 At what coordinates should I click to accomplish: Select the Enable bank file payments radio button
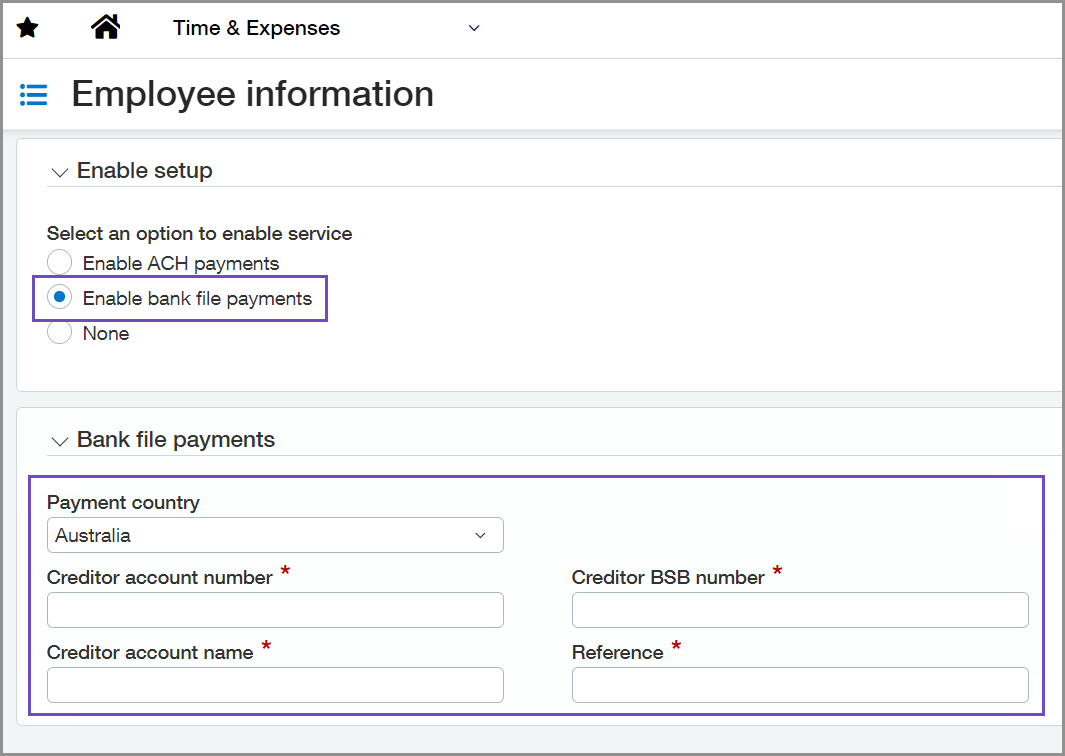click(x=60, y=298)
